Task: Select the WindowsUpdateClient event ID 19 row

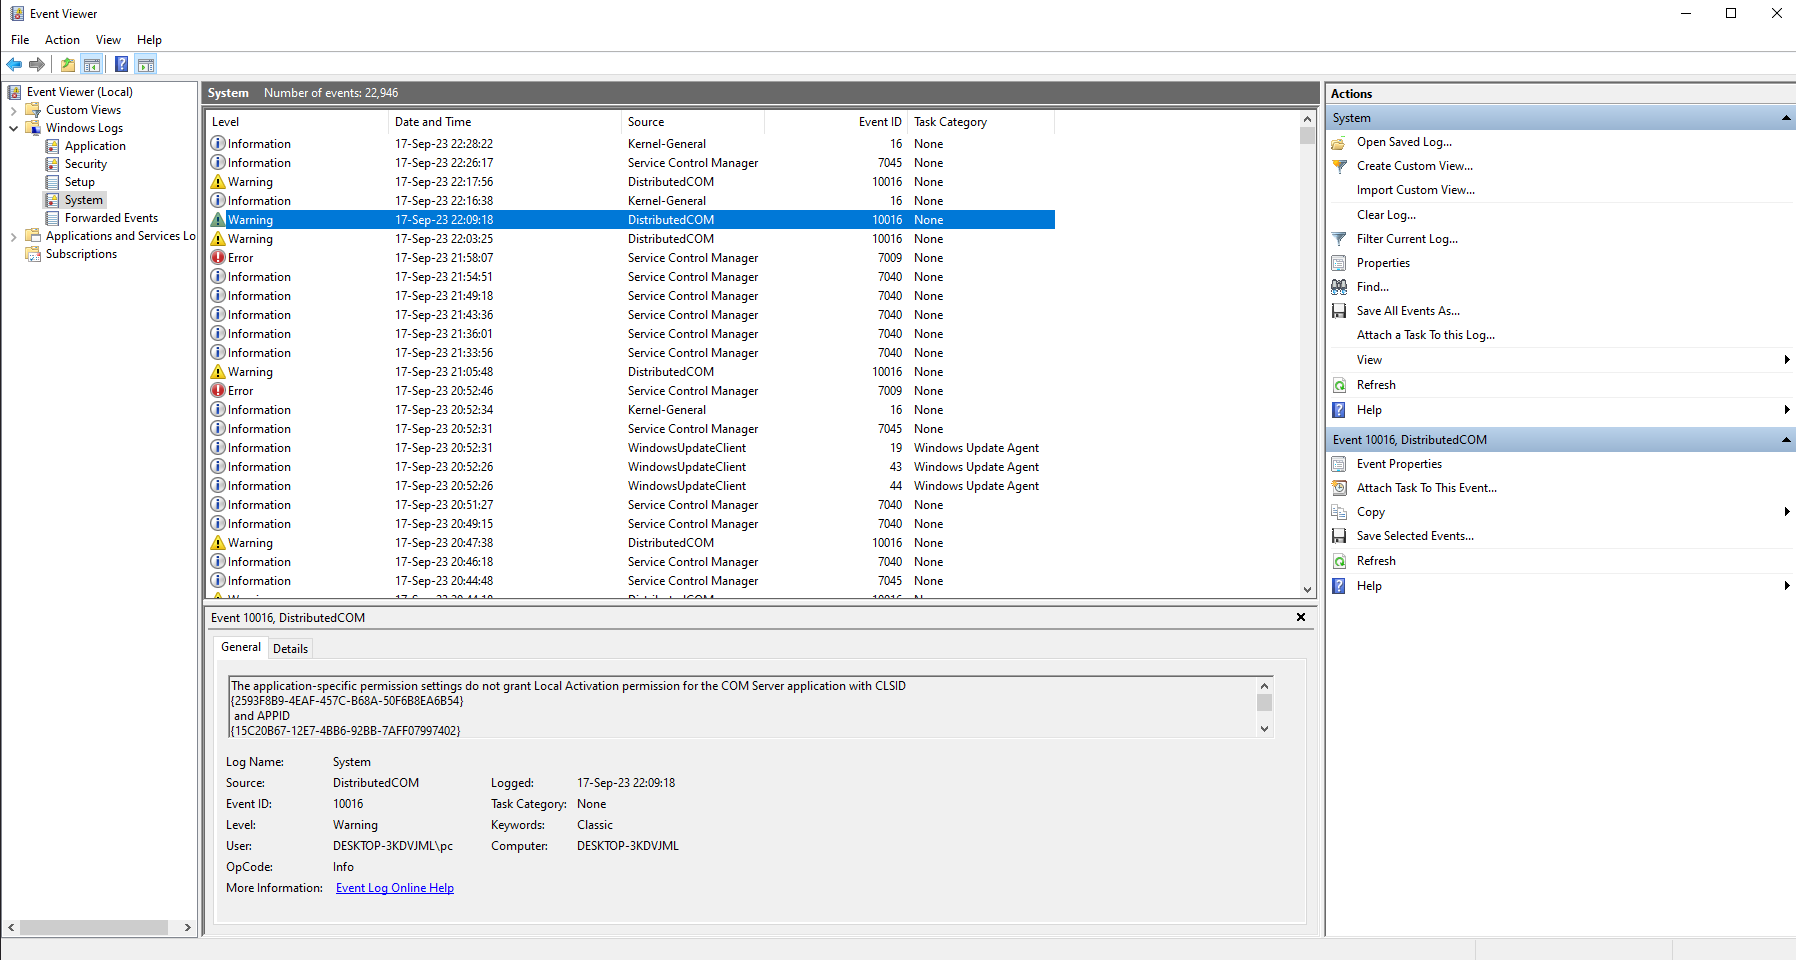Action: [632, 448]
